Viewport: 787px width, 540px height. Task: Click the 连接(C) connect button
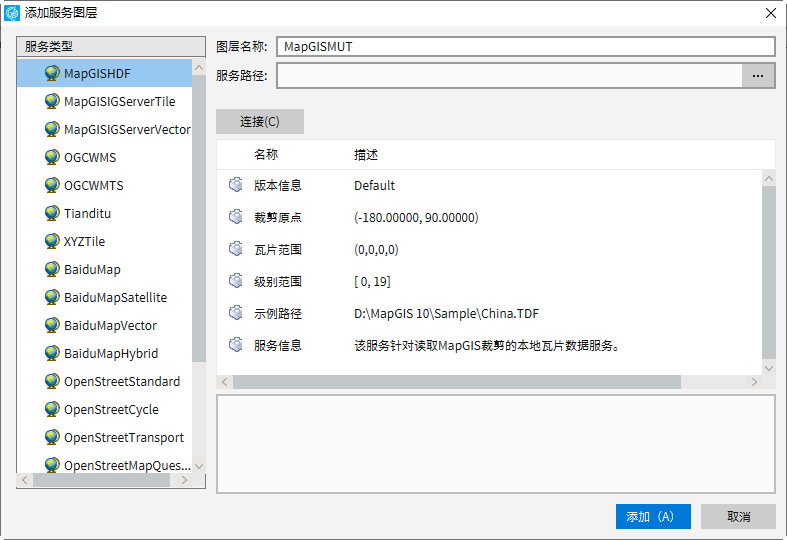(260, 121)
